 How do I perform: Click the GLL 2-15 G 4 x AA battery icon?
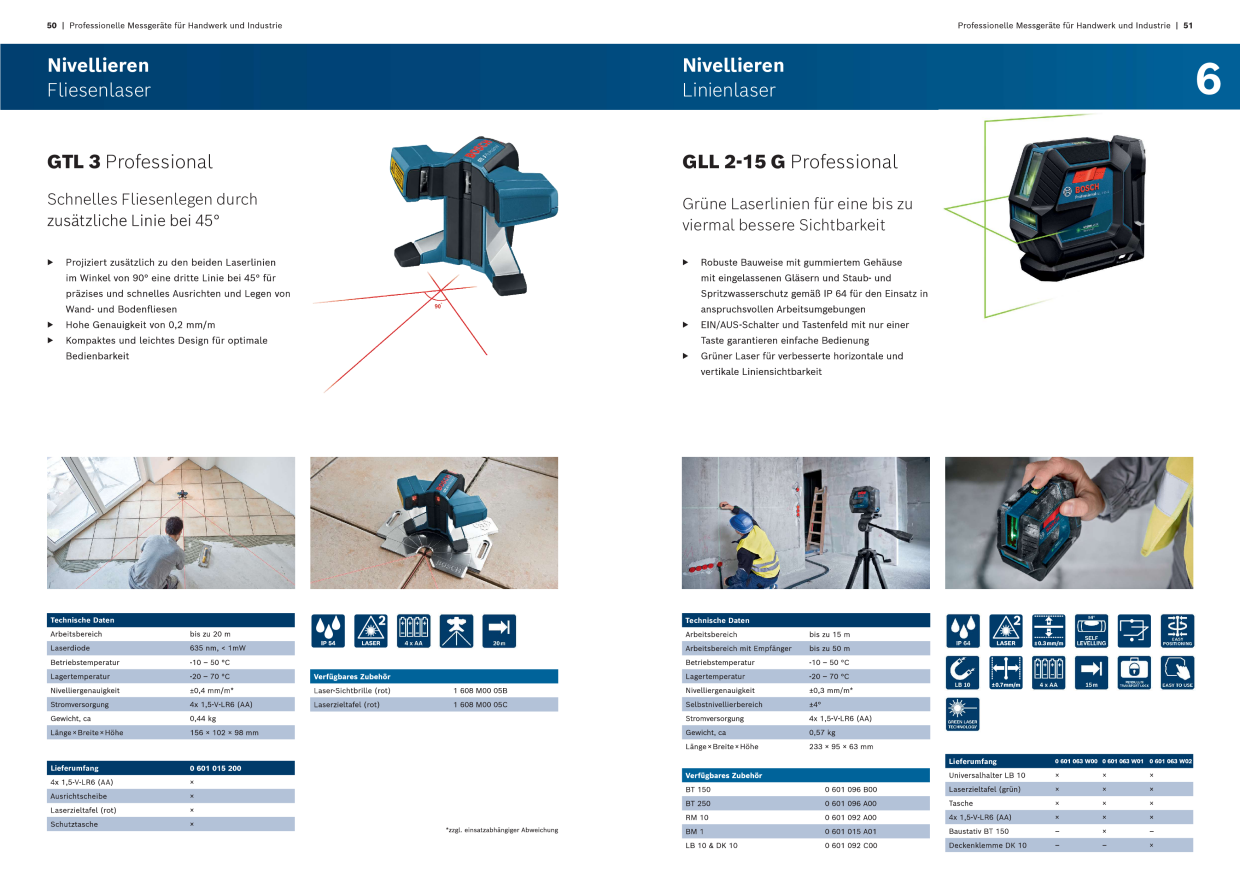click(1048, 673)
